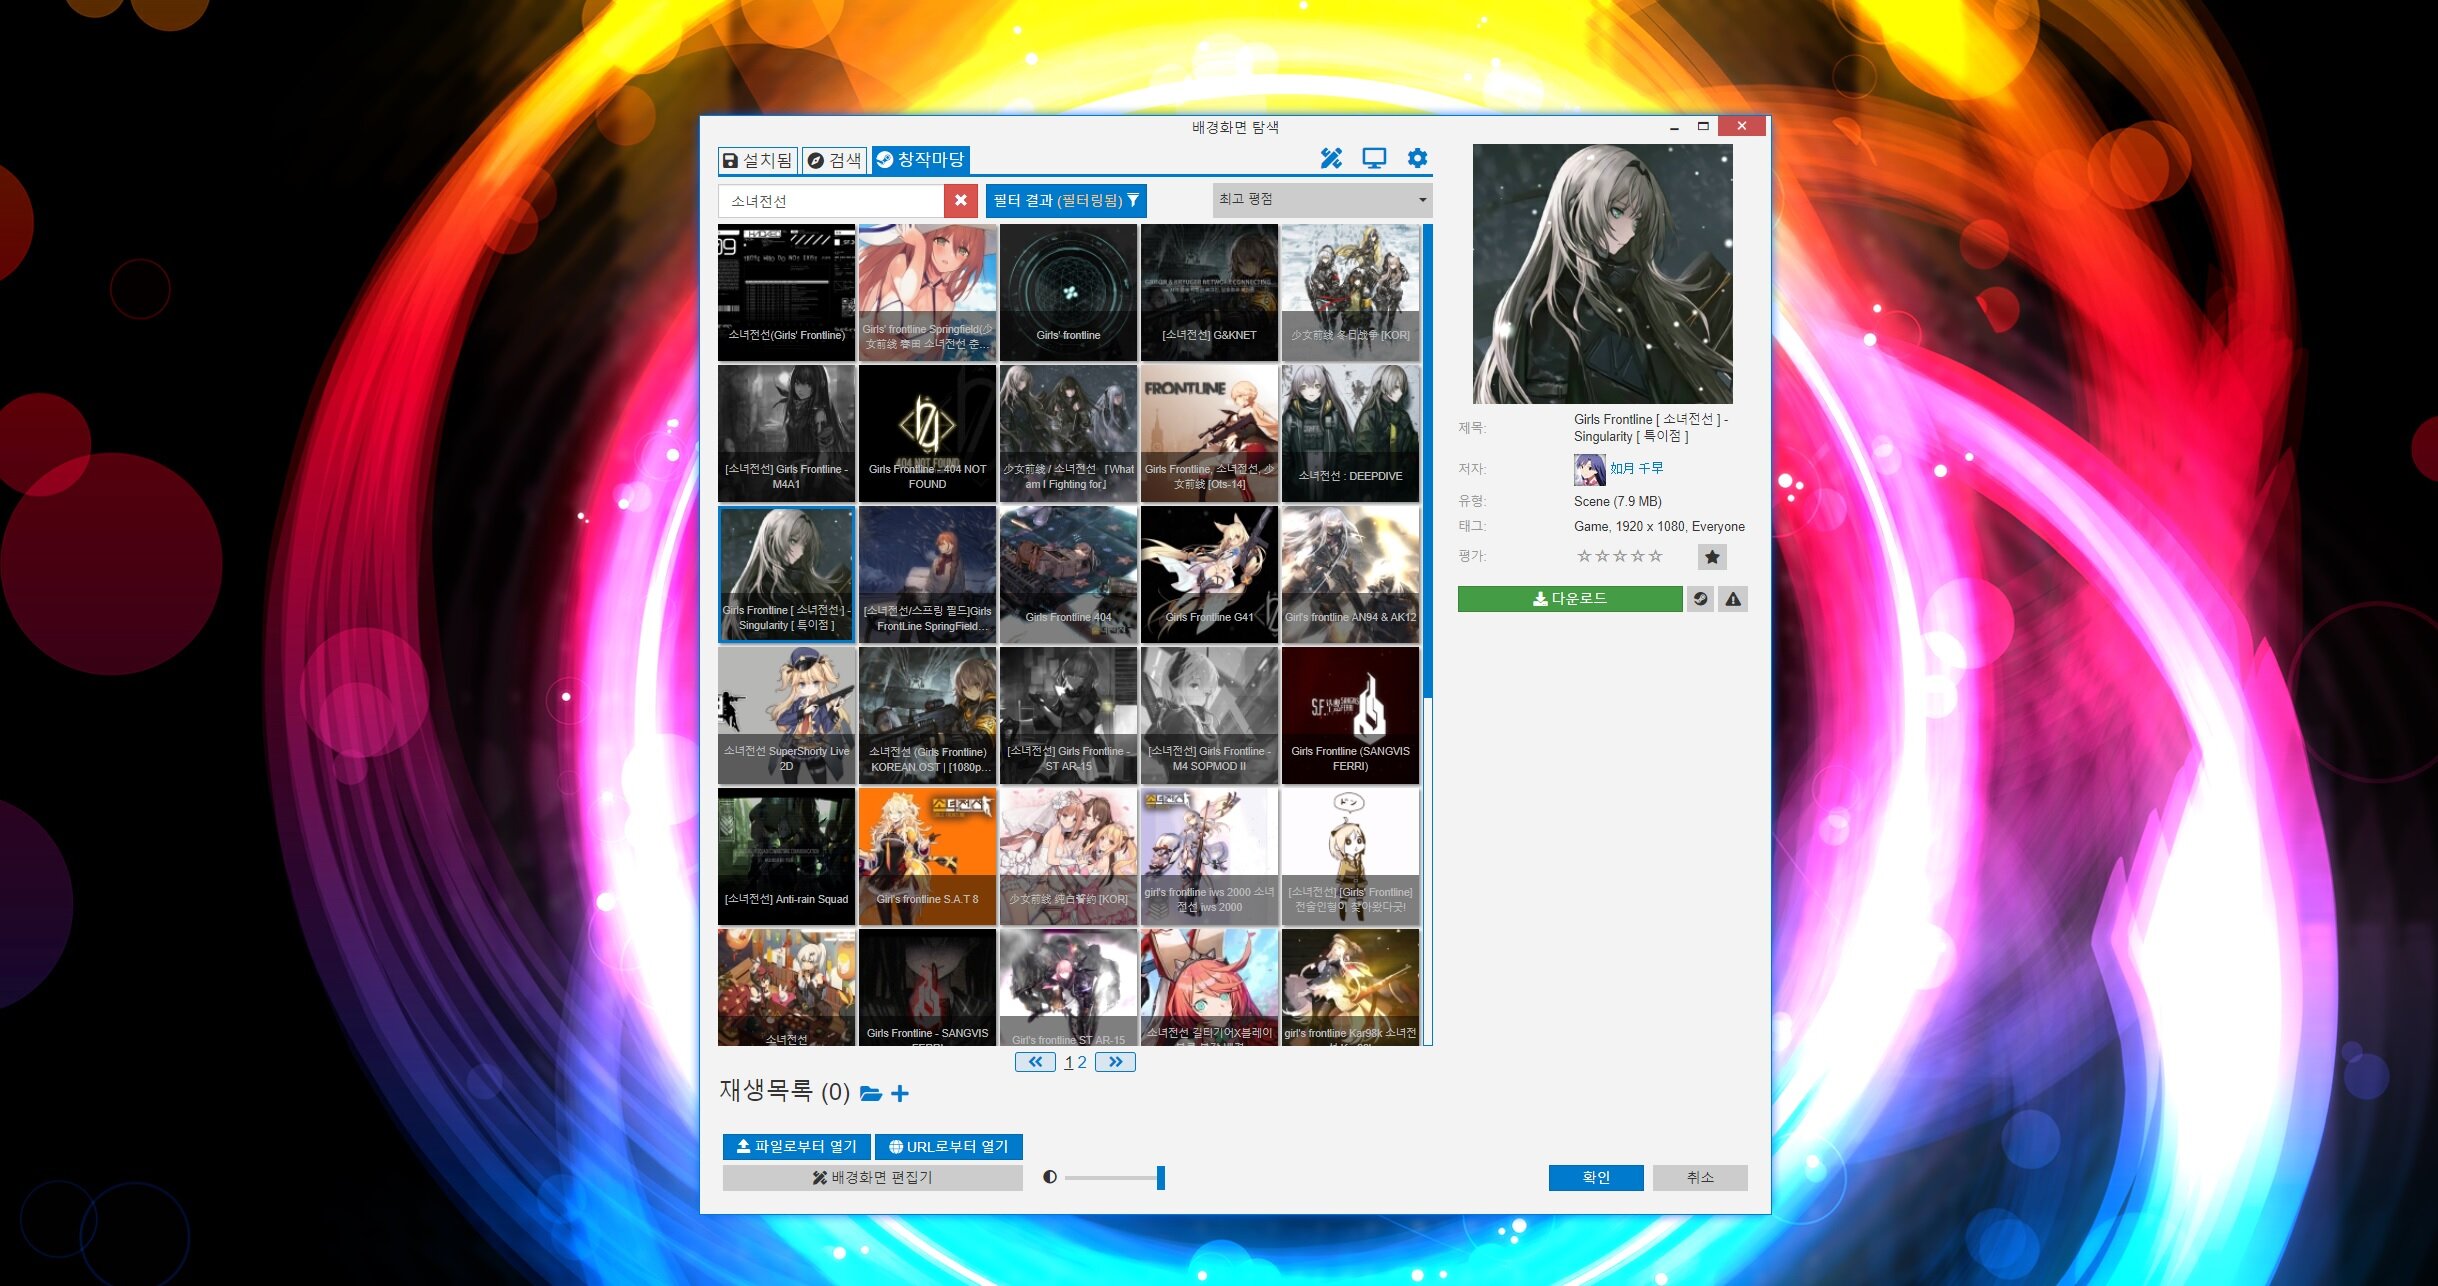Screen dimensions: 2438x1286
Task: Click the brightness contrast icon
Action: click(x=1049, y=1177)
